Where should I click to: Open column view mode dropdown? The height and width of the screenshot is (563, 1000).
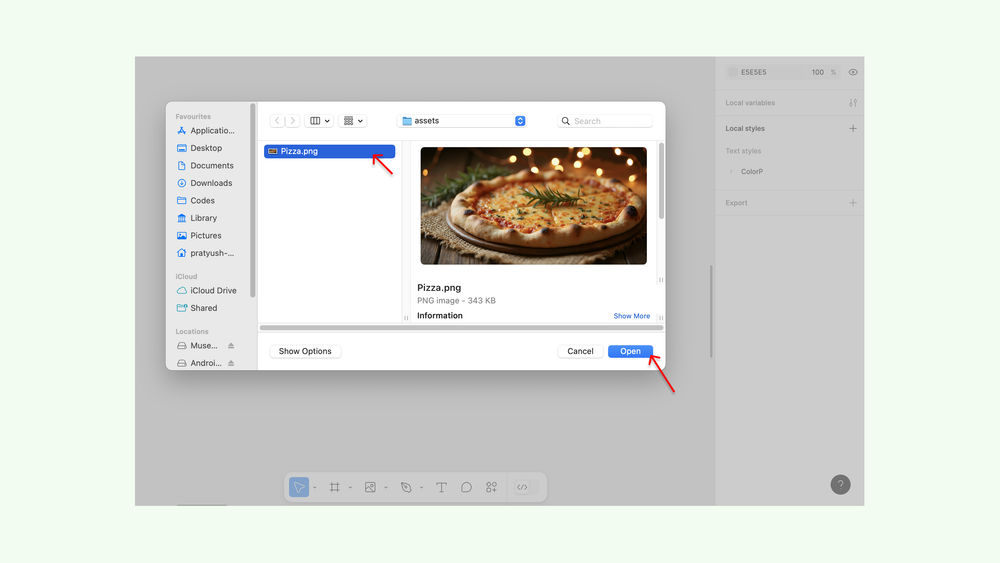tap(320, 121)
